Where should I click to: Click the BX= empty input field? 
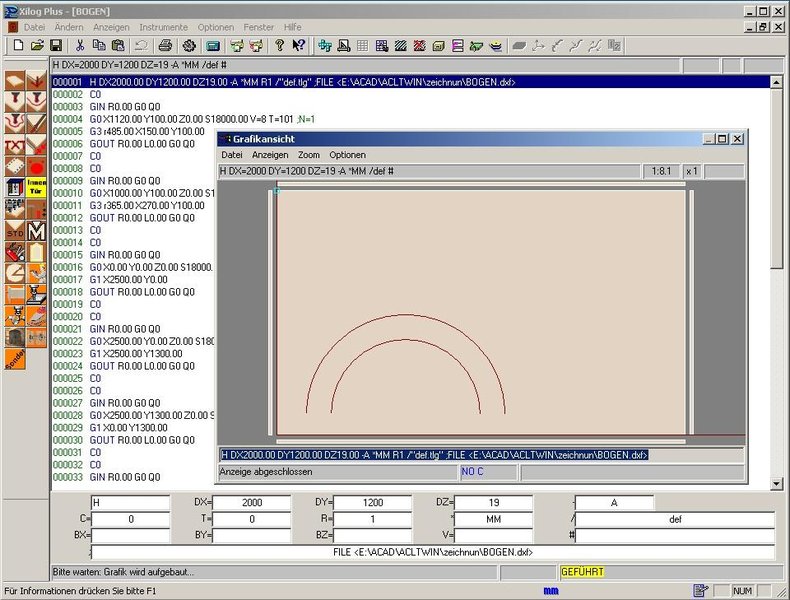130,535
